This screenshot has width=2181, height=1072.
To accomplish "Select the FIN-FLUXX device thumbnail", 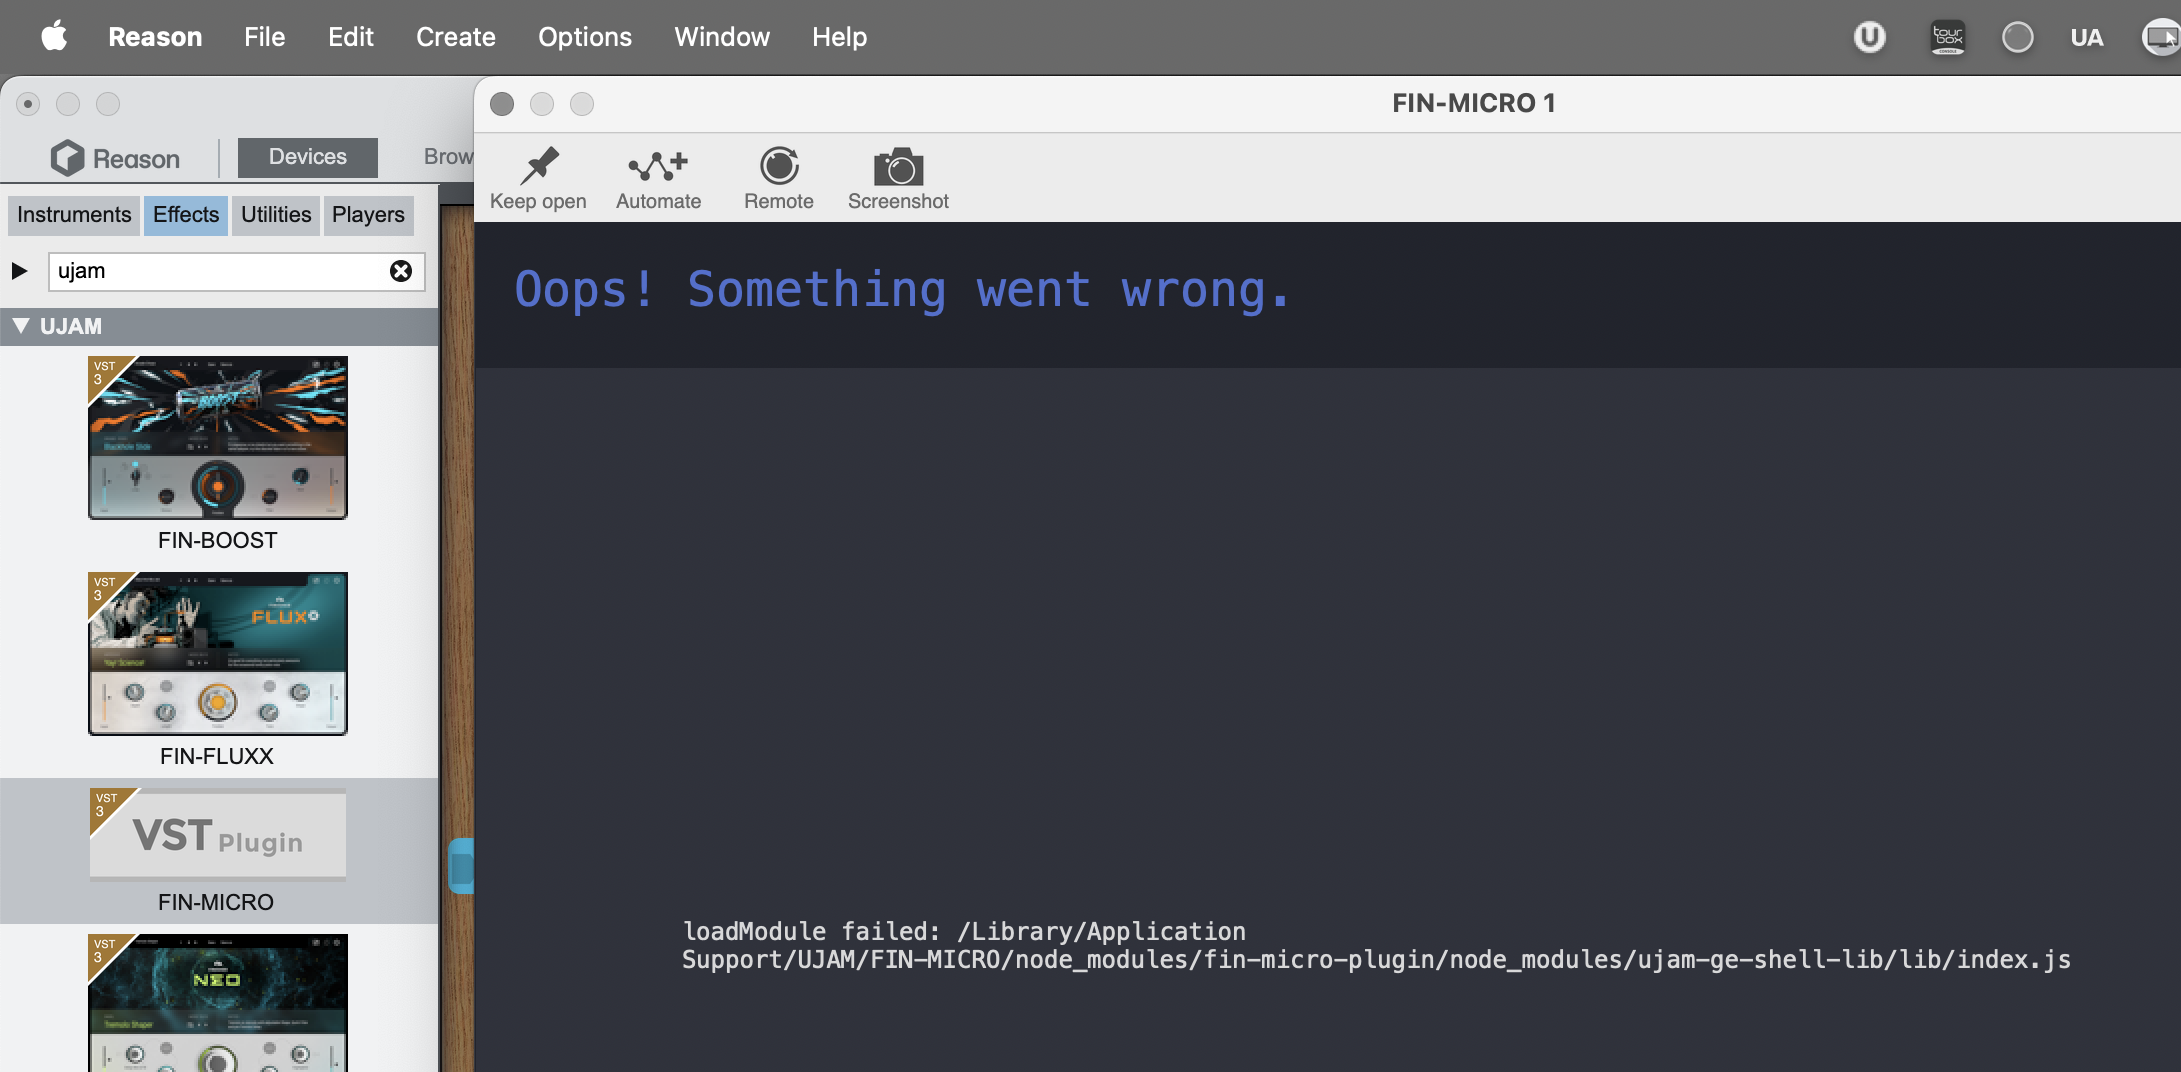I will point(218,654).
